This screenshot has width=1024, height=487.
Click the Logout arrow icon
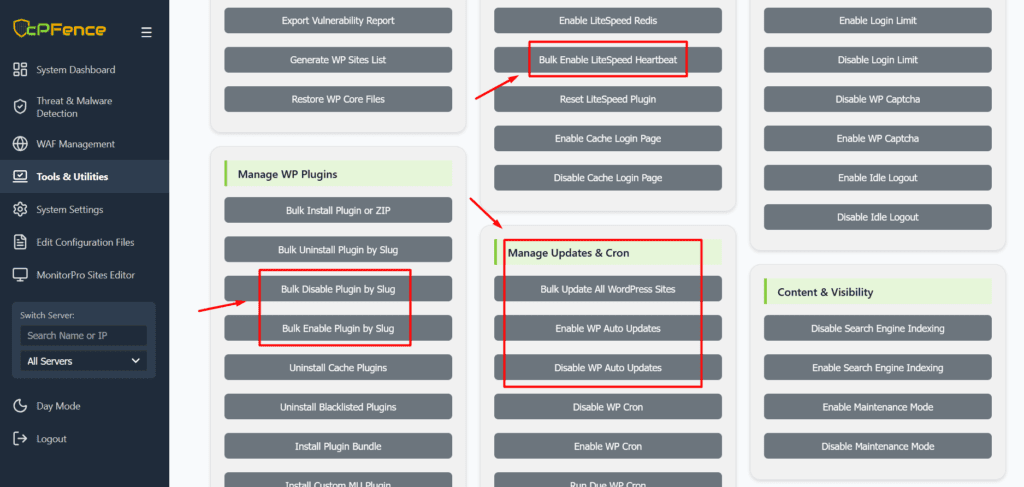tap(20, 439)
